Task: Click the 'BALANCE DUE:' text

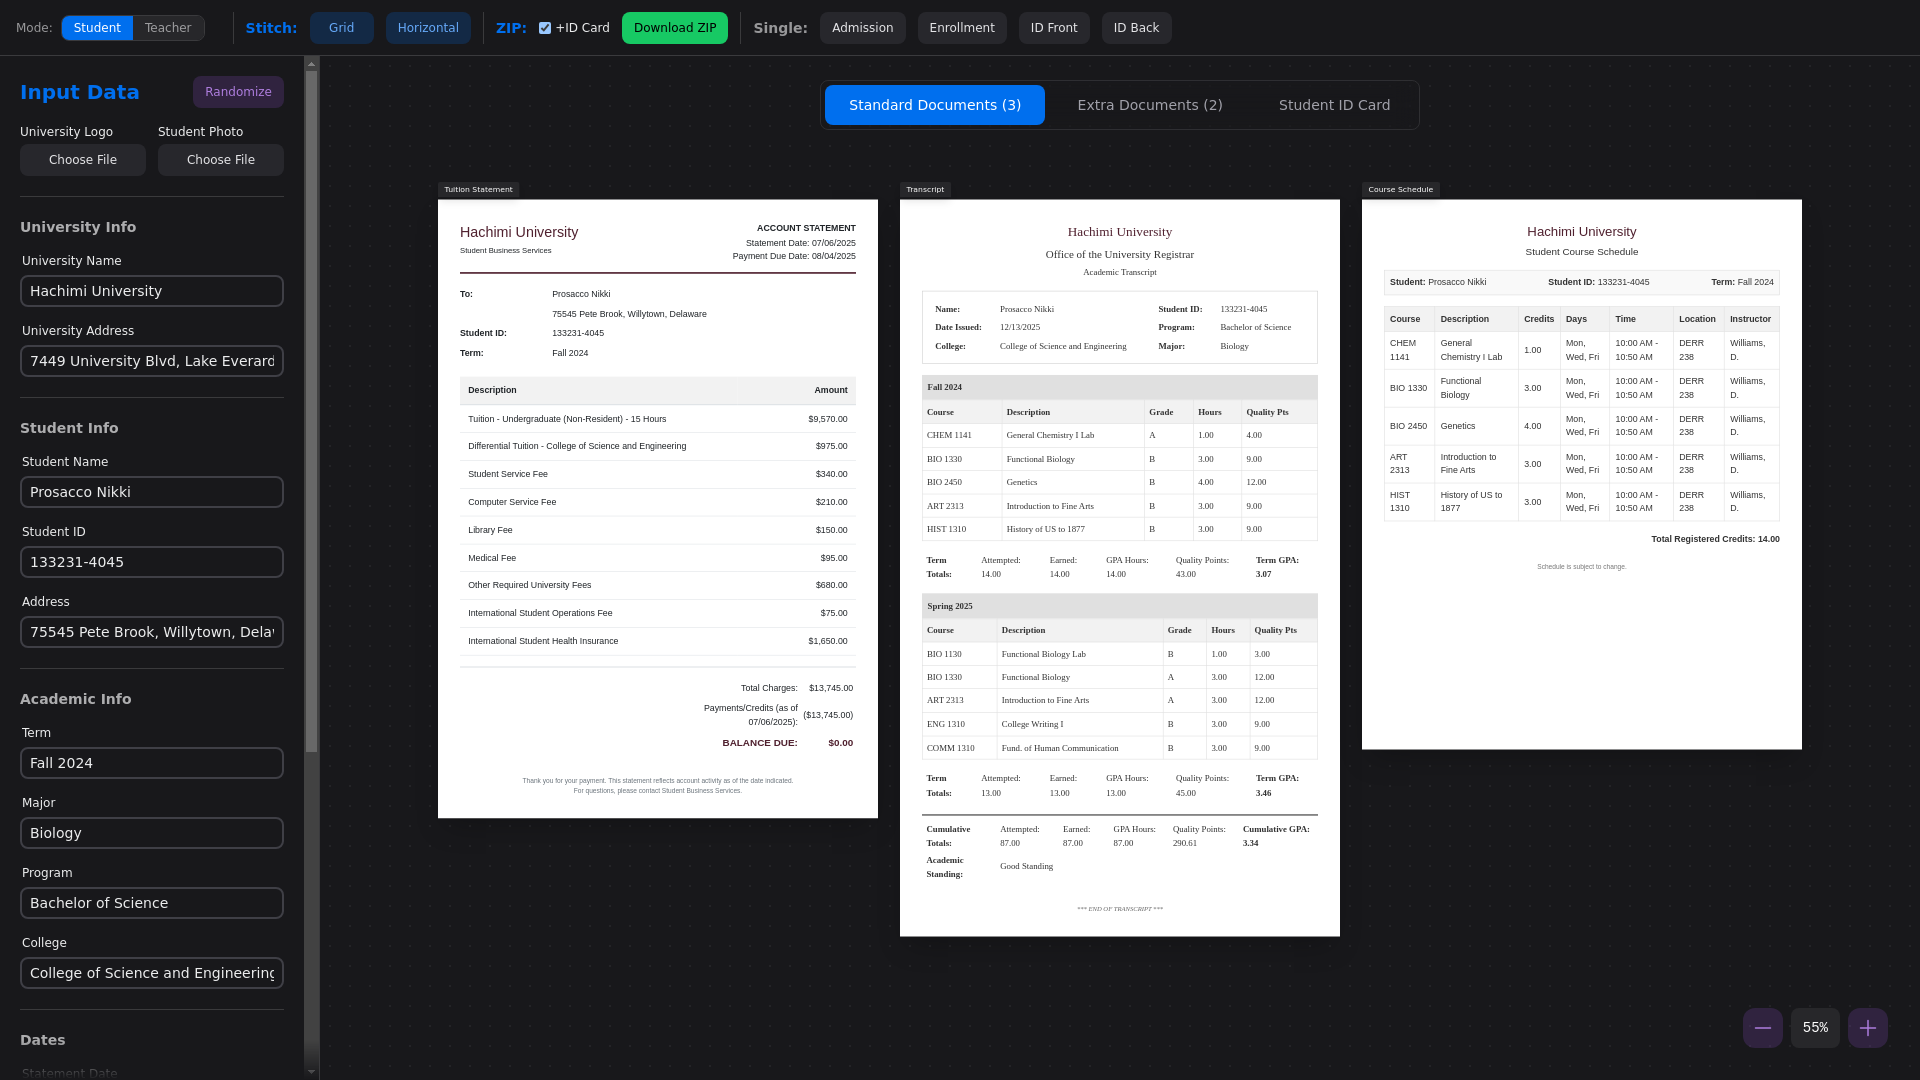Action: (x=760, y=743)
